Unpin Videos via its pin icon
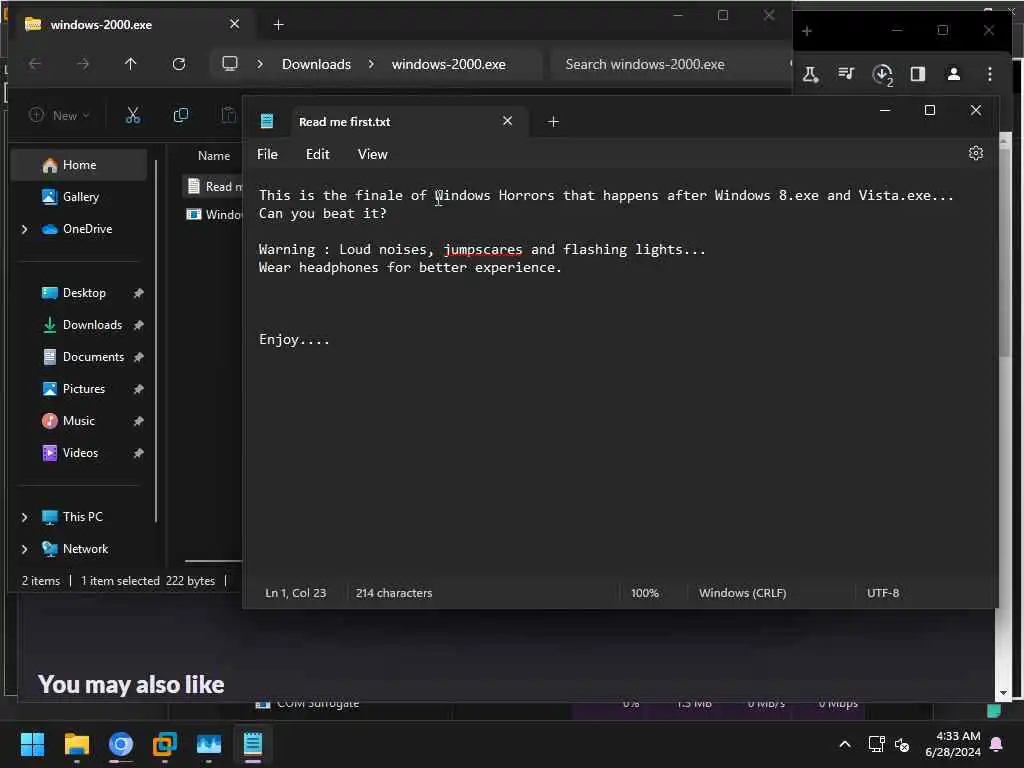Image resolution: width=1024 pixels, height=768 pixels. click(x=138, y=453)
